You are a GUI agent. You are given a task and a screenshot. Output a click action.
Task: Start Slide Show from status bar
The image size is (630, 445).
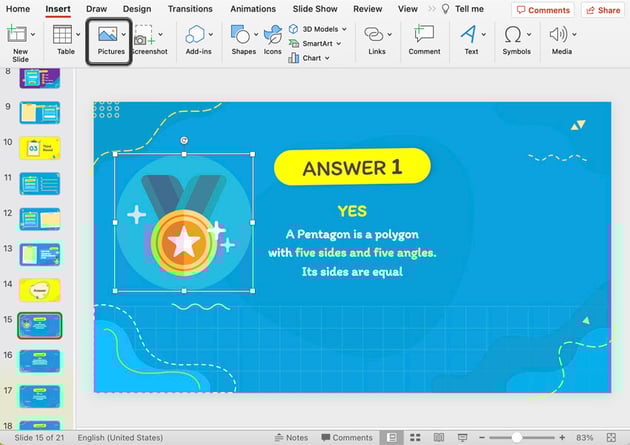pos(462,437)
